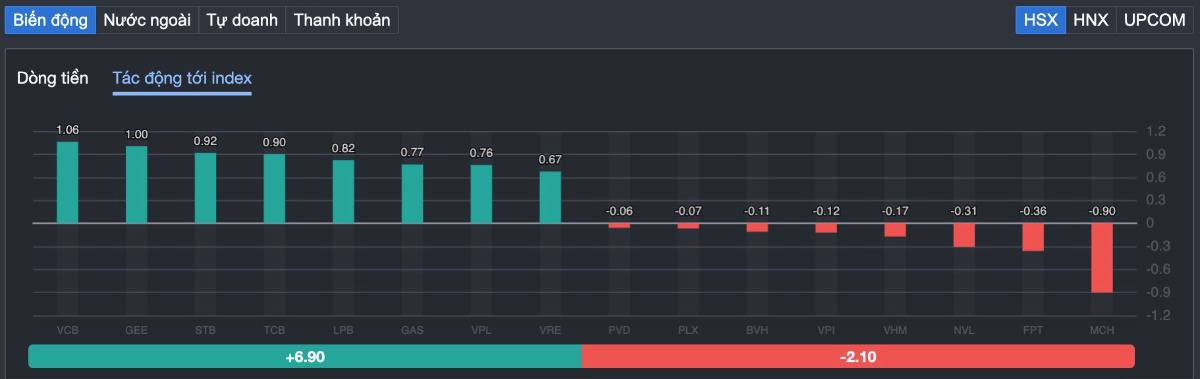The width and height of the screenshot is (1200, 379).
Task: Click the VPL ticker label
Action: [x=481, y=330]
